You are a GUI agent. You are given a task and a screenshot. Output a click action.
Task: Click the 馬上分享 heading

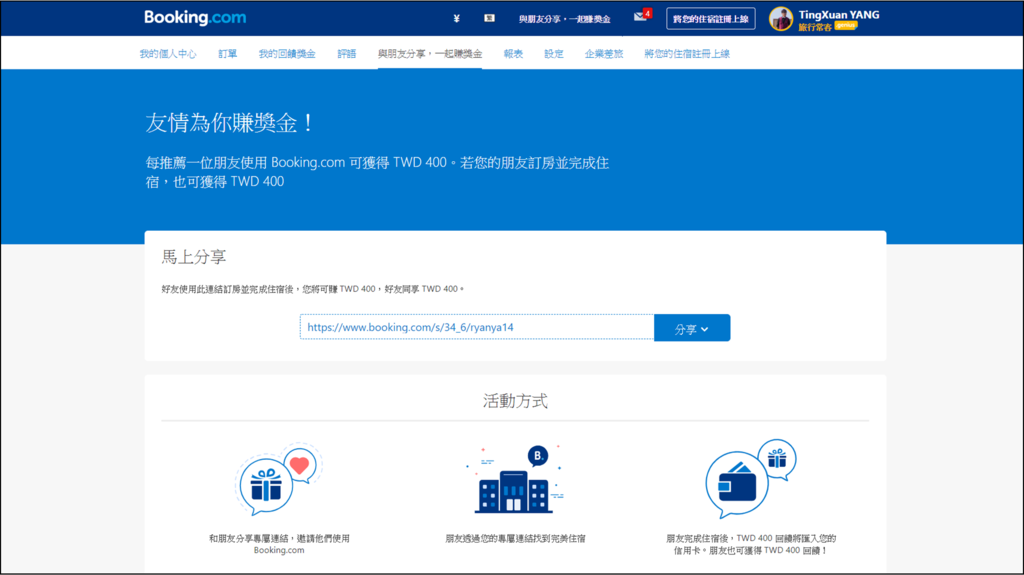(194, 257)
